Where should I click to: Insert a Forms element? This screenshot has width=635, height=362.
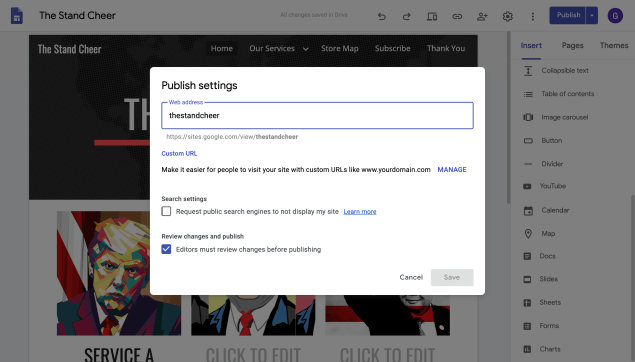click(x=549, y=326)
